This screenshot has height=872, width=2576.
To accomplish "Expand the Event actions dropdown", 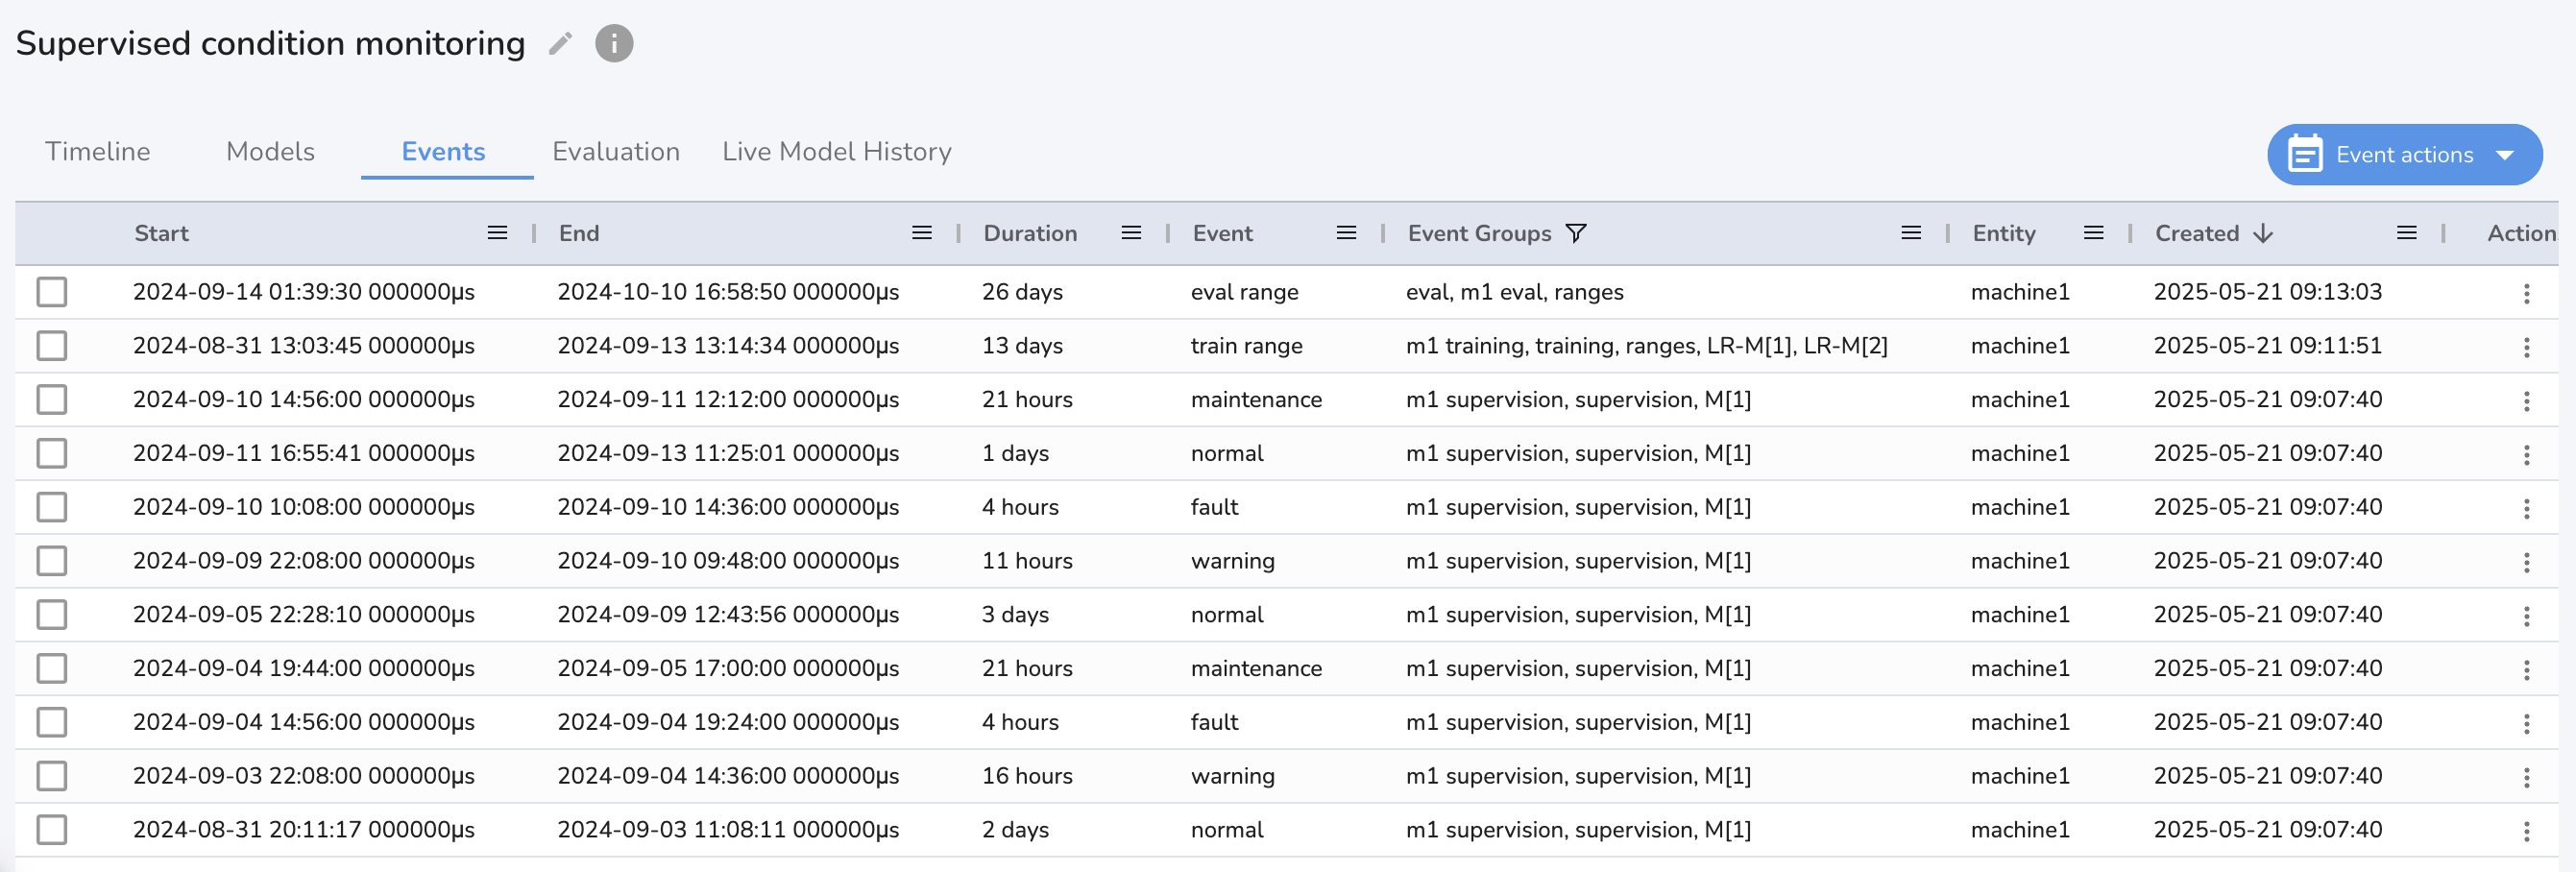I will pyautogui.click(x=2404, y=155).
